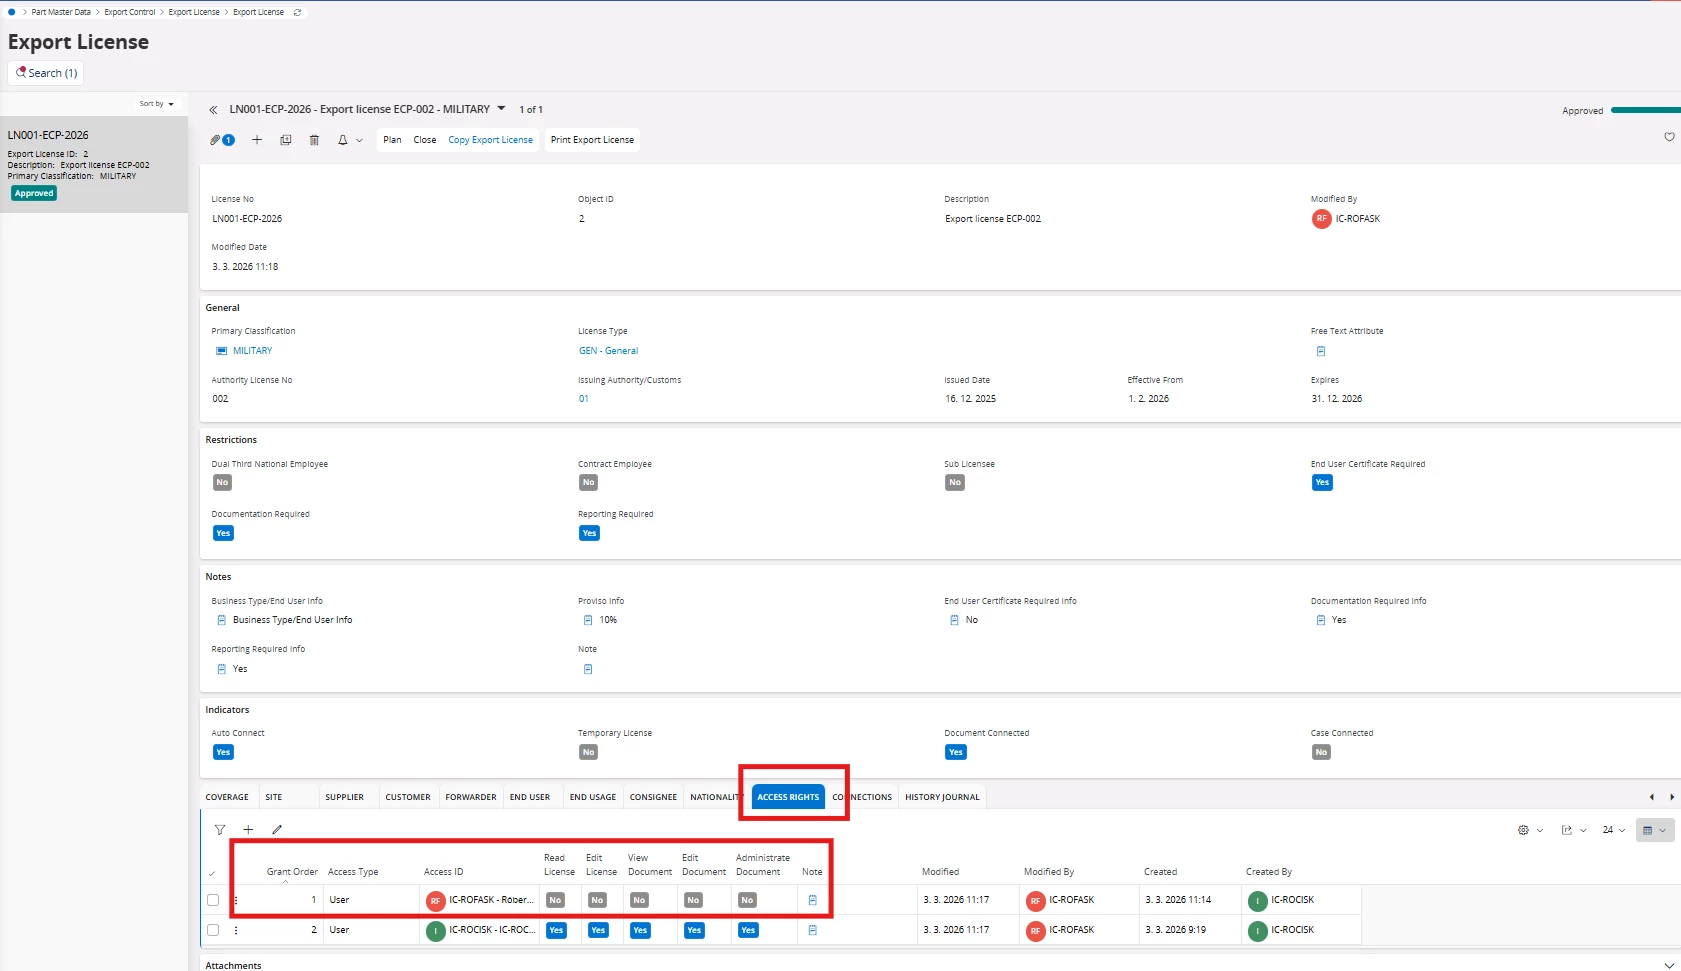Toggle Documentation Required Yes badge
The height and width of the screenshot is (971, 1681).
click(223, 533)
